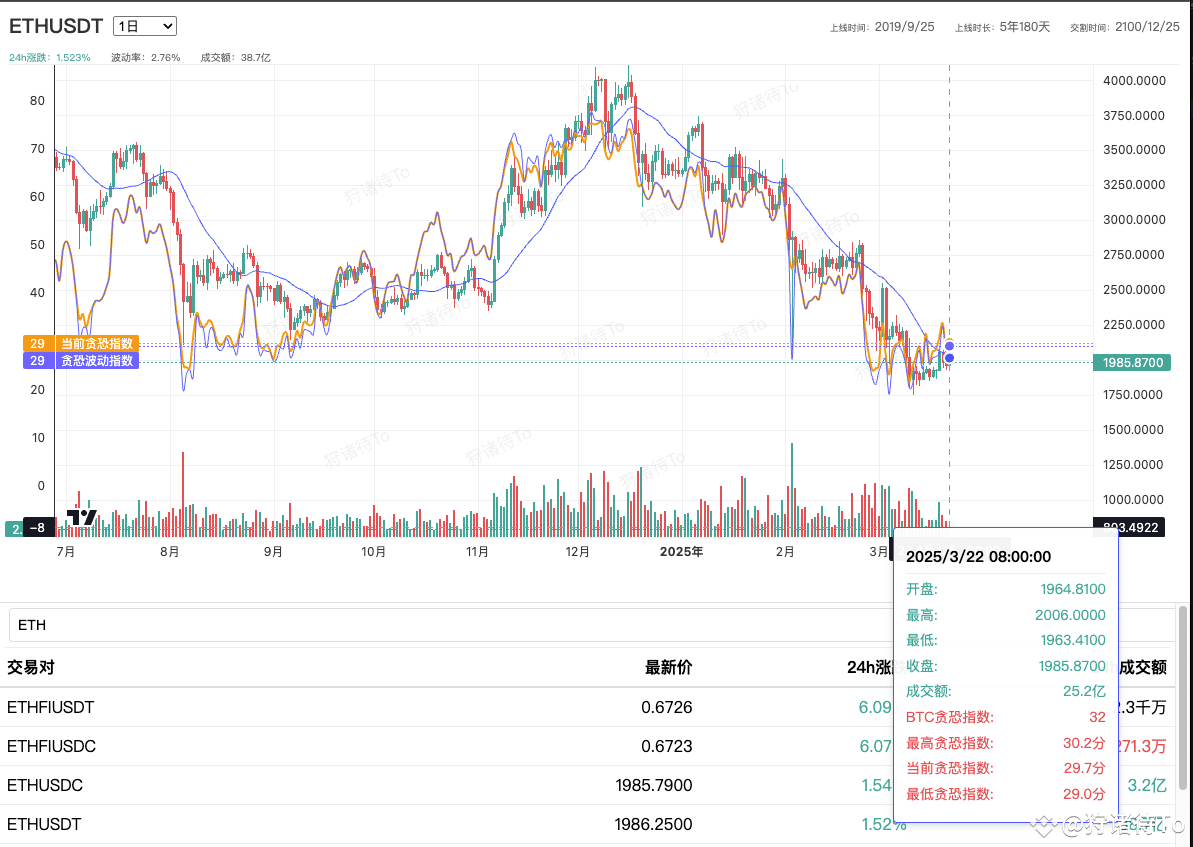Image resolution: width=1193 pixels, height=847 pixels.
Task: Click the TradingView logo on the chart
Action: point(82,517)
